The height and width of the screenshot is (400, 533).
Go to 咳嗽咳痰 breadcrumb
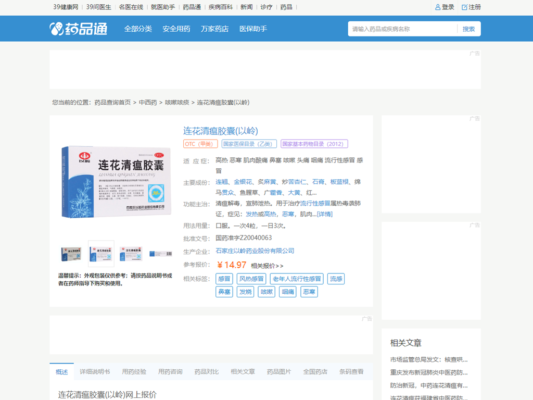click(177, 102)
